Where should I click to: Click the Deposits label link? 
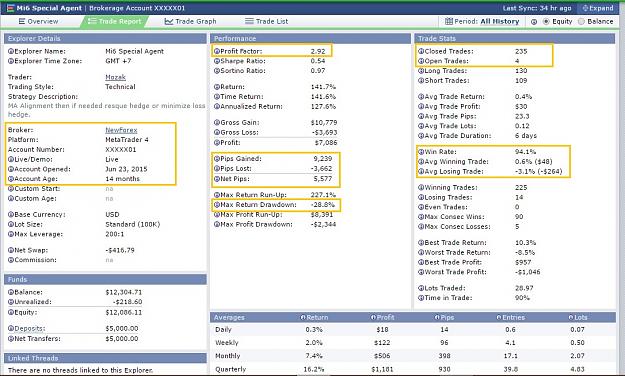[x=29, y=329]
